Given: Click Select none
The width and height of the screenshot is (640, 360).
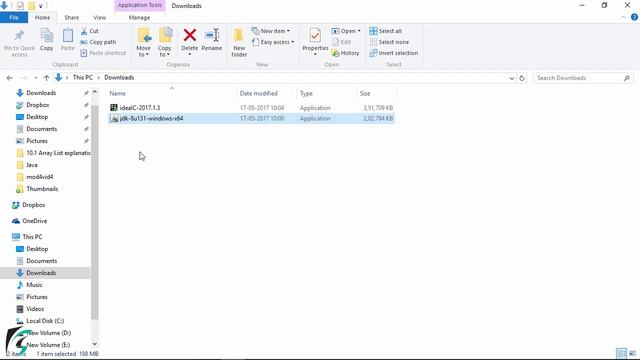Looking at the screenshot, I should (389, 42).
